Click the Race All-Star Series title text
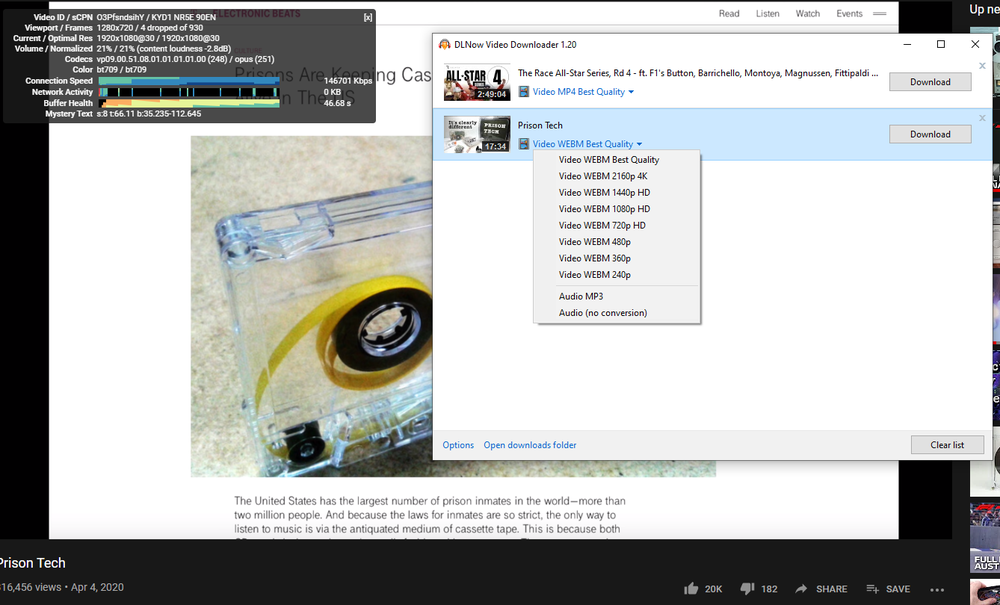The image size is (1000, 605). 698,73
